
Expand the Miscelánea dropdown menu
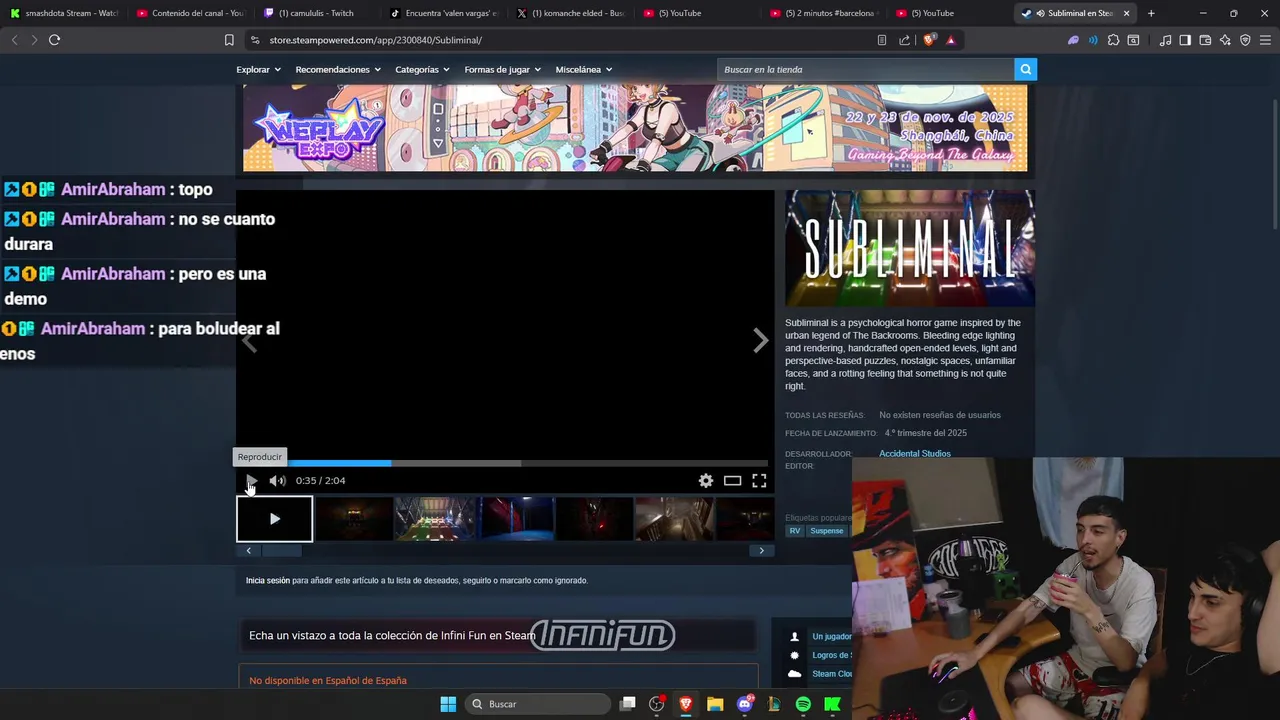tap(584, 69)
